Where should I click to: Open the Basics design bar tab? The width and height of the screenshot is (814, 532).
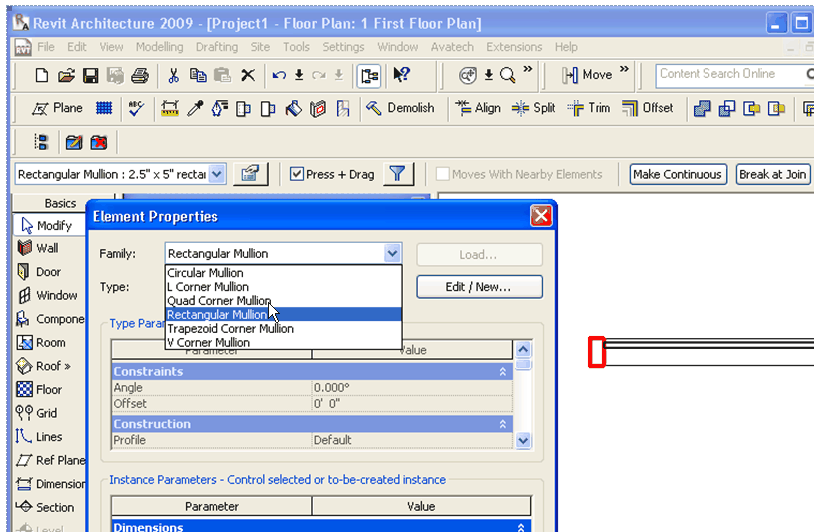point(60,203)
